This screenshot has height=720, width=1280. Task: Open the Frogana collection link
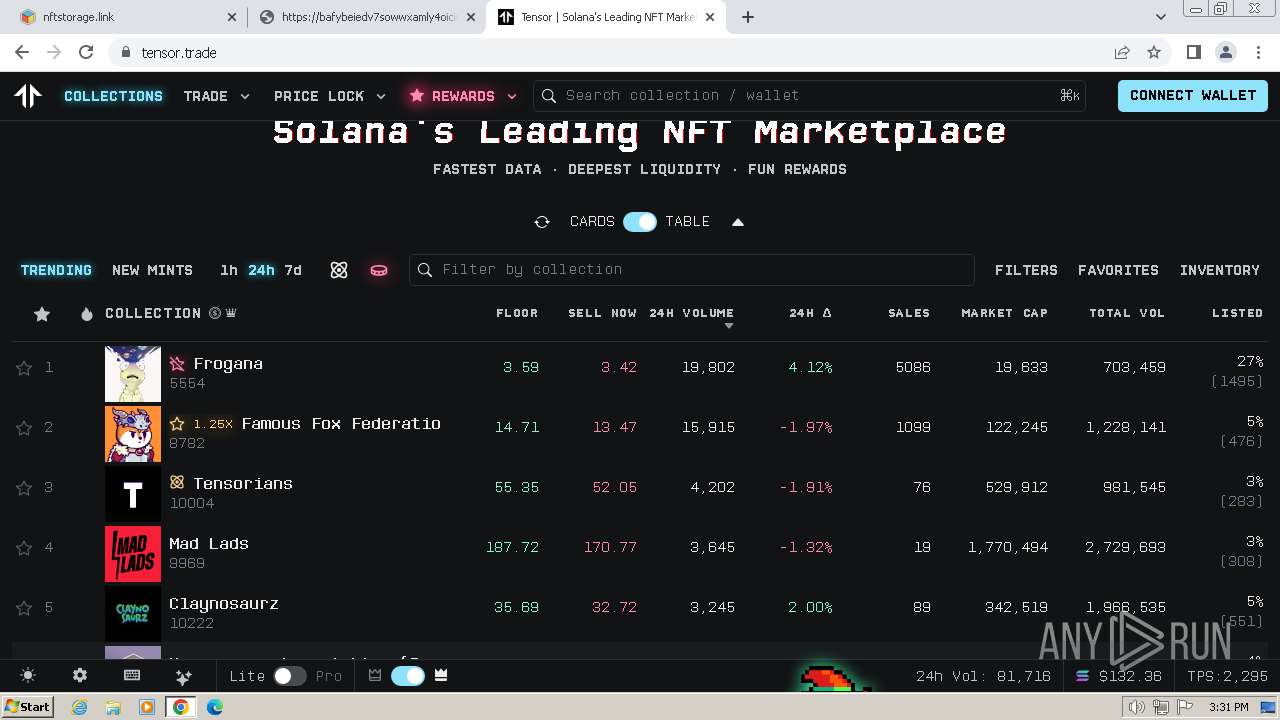click(228, 364)
